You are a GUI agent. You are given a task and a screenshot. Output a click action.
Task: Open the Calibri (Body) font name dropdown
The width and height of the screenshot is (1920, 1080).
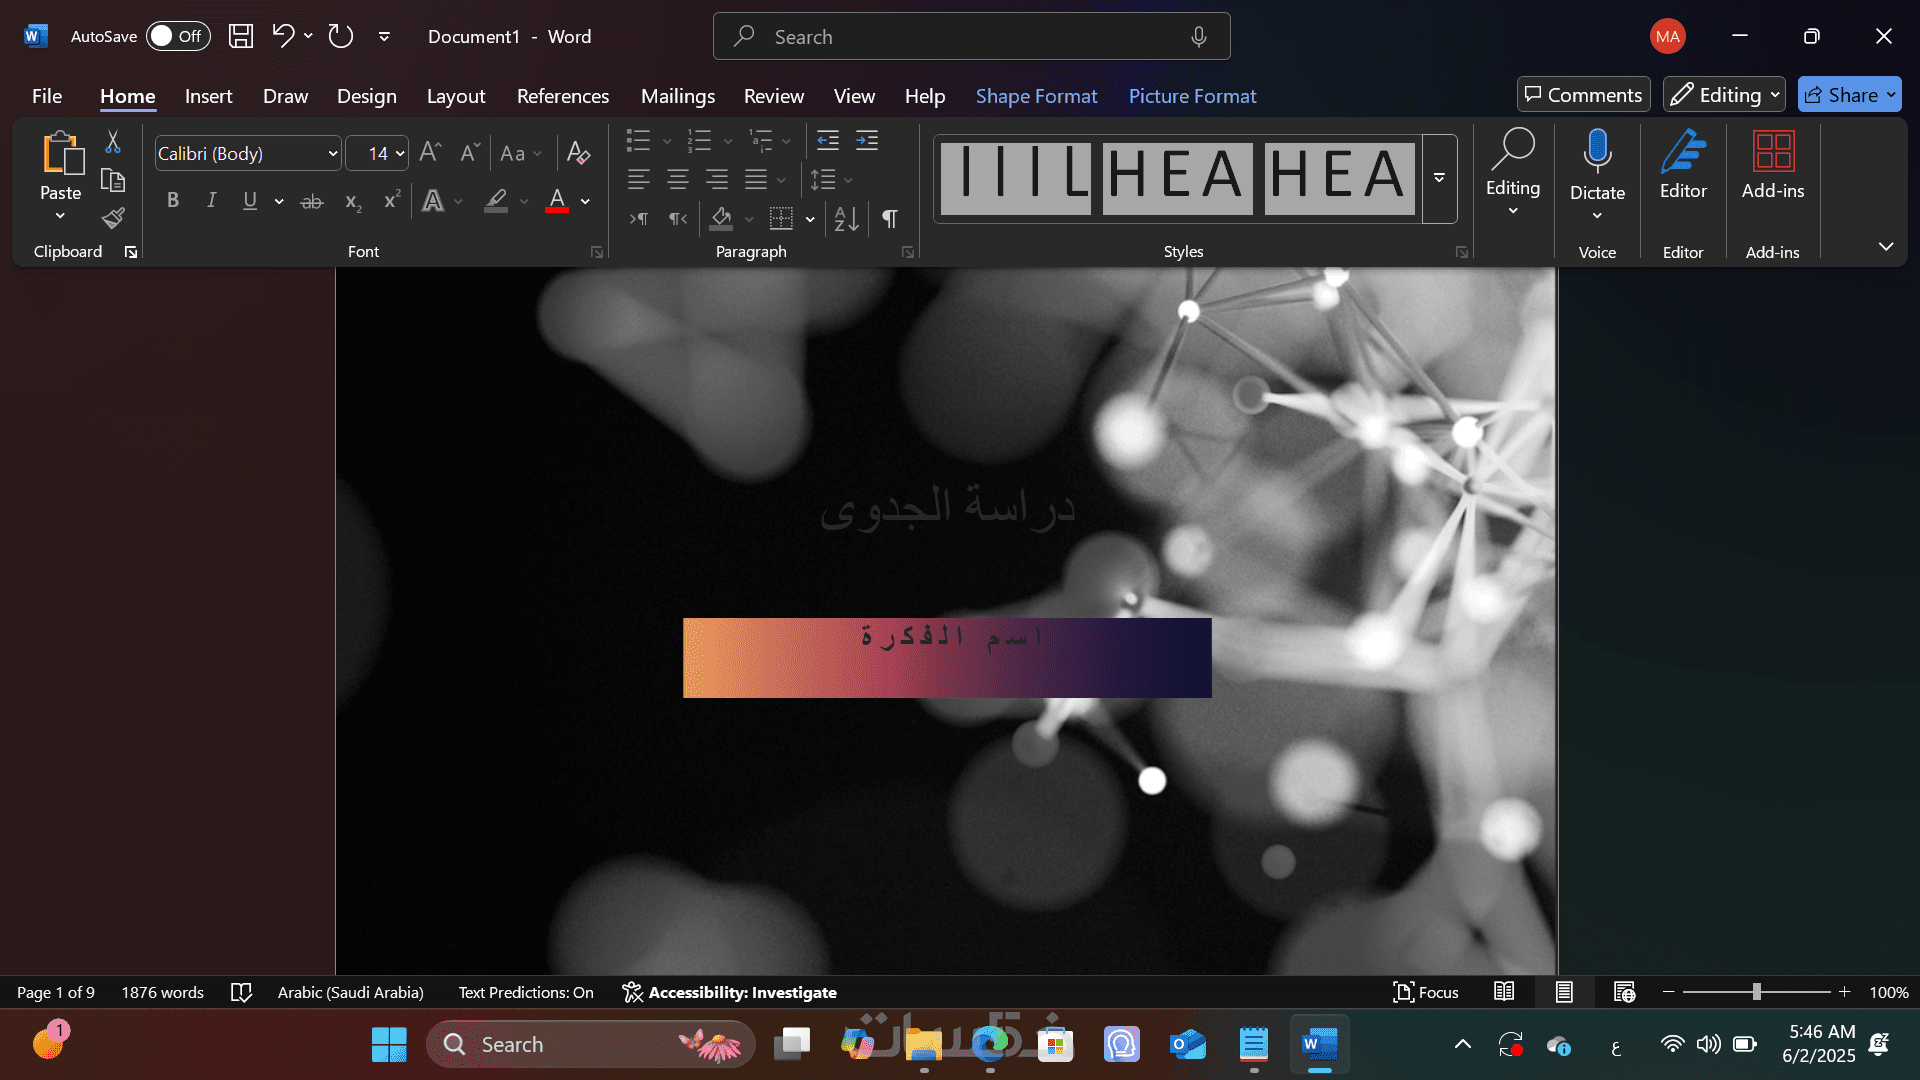[333, 154]
